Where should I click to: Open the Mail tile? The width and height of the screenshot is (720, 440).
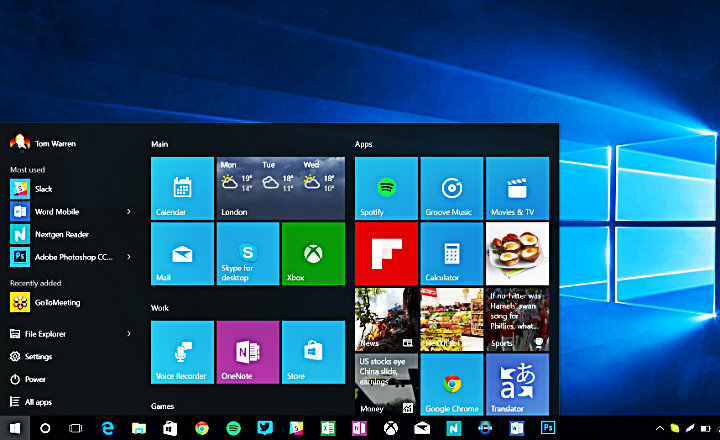click(x=182, y=254)
